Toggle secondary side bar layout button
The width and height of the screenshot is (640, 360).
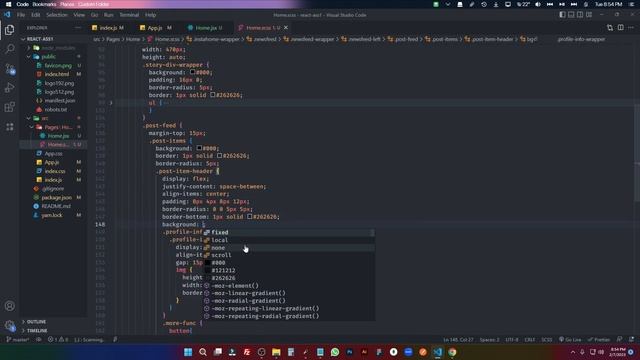tap(580, 15)
